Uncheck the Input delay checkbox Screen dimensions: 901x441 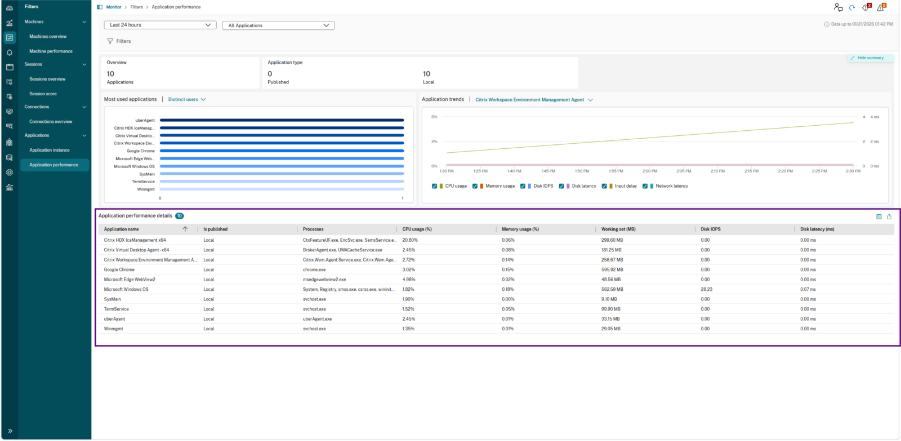click(604, 186)
